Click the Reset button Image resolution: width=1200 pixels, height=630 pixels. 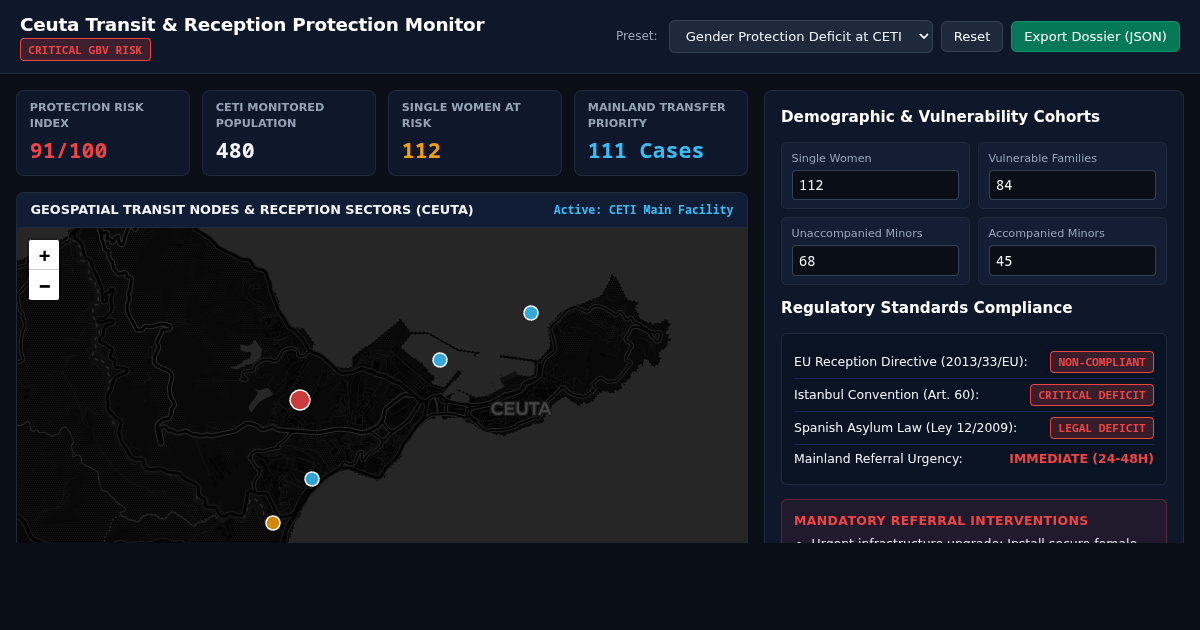(972, 36)
